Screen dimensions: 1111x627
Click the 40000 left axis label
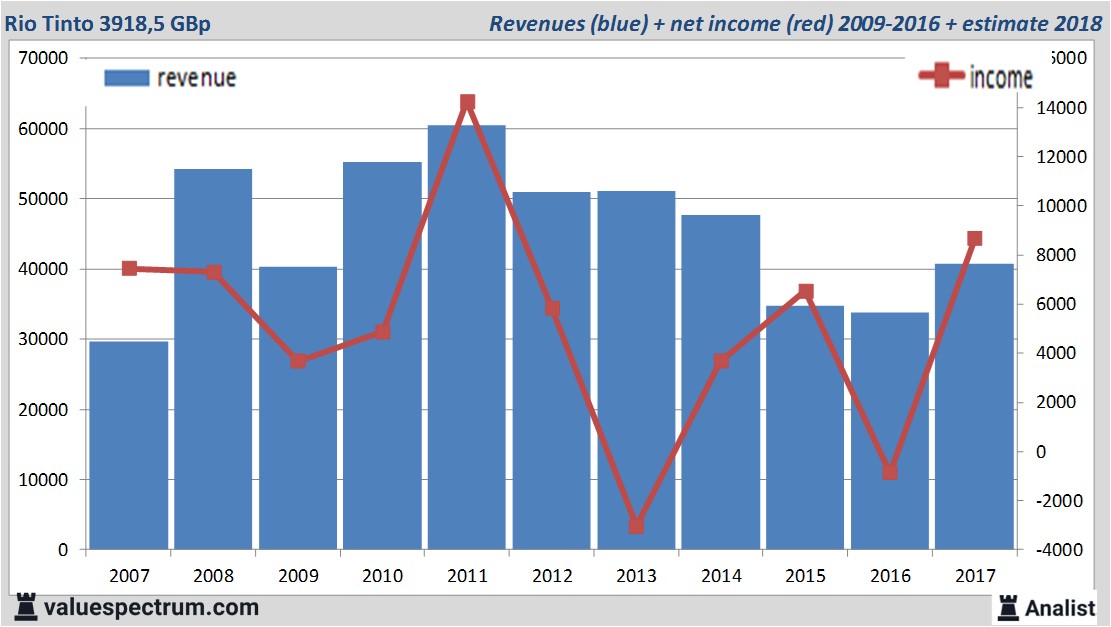click(43, 269)
